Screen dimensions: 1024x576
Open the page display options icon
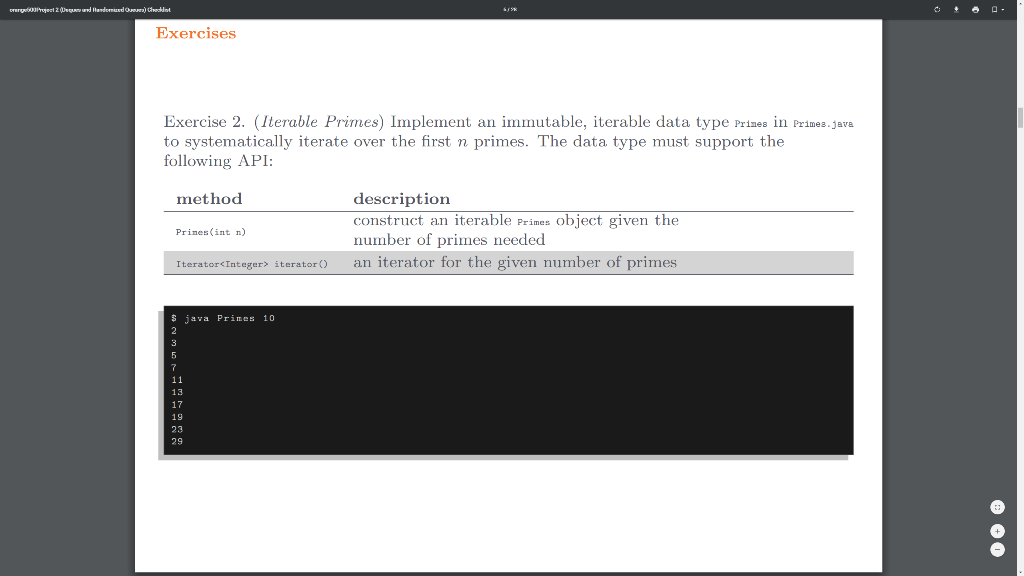994,9
